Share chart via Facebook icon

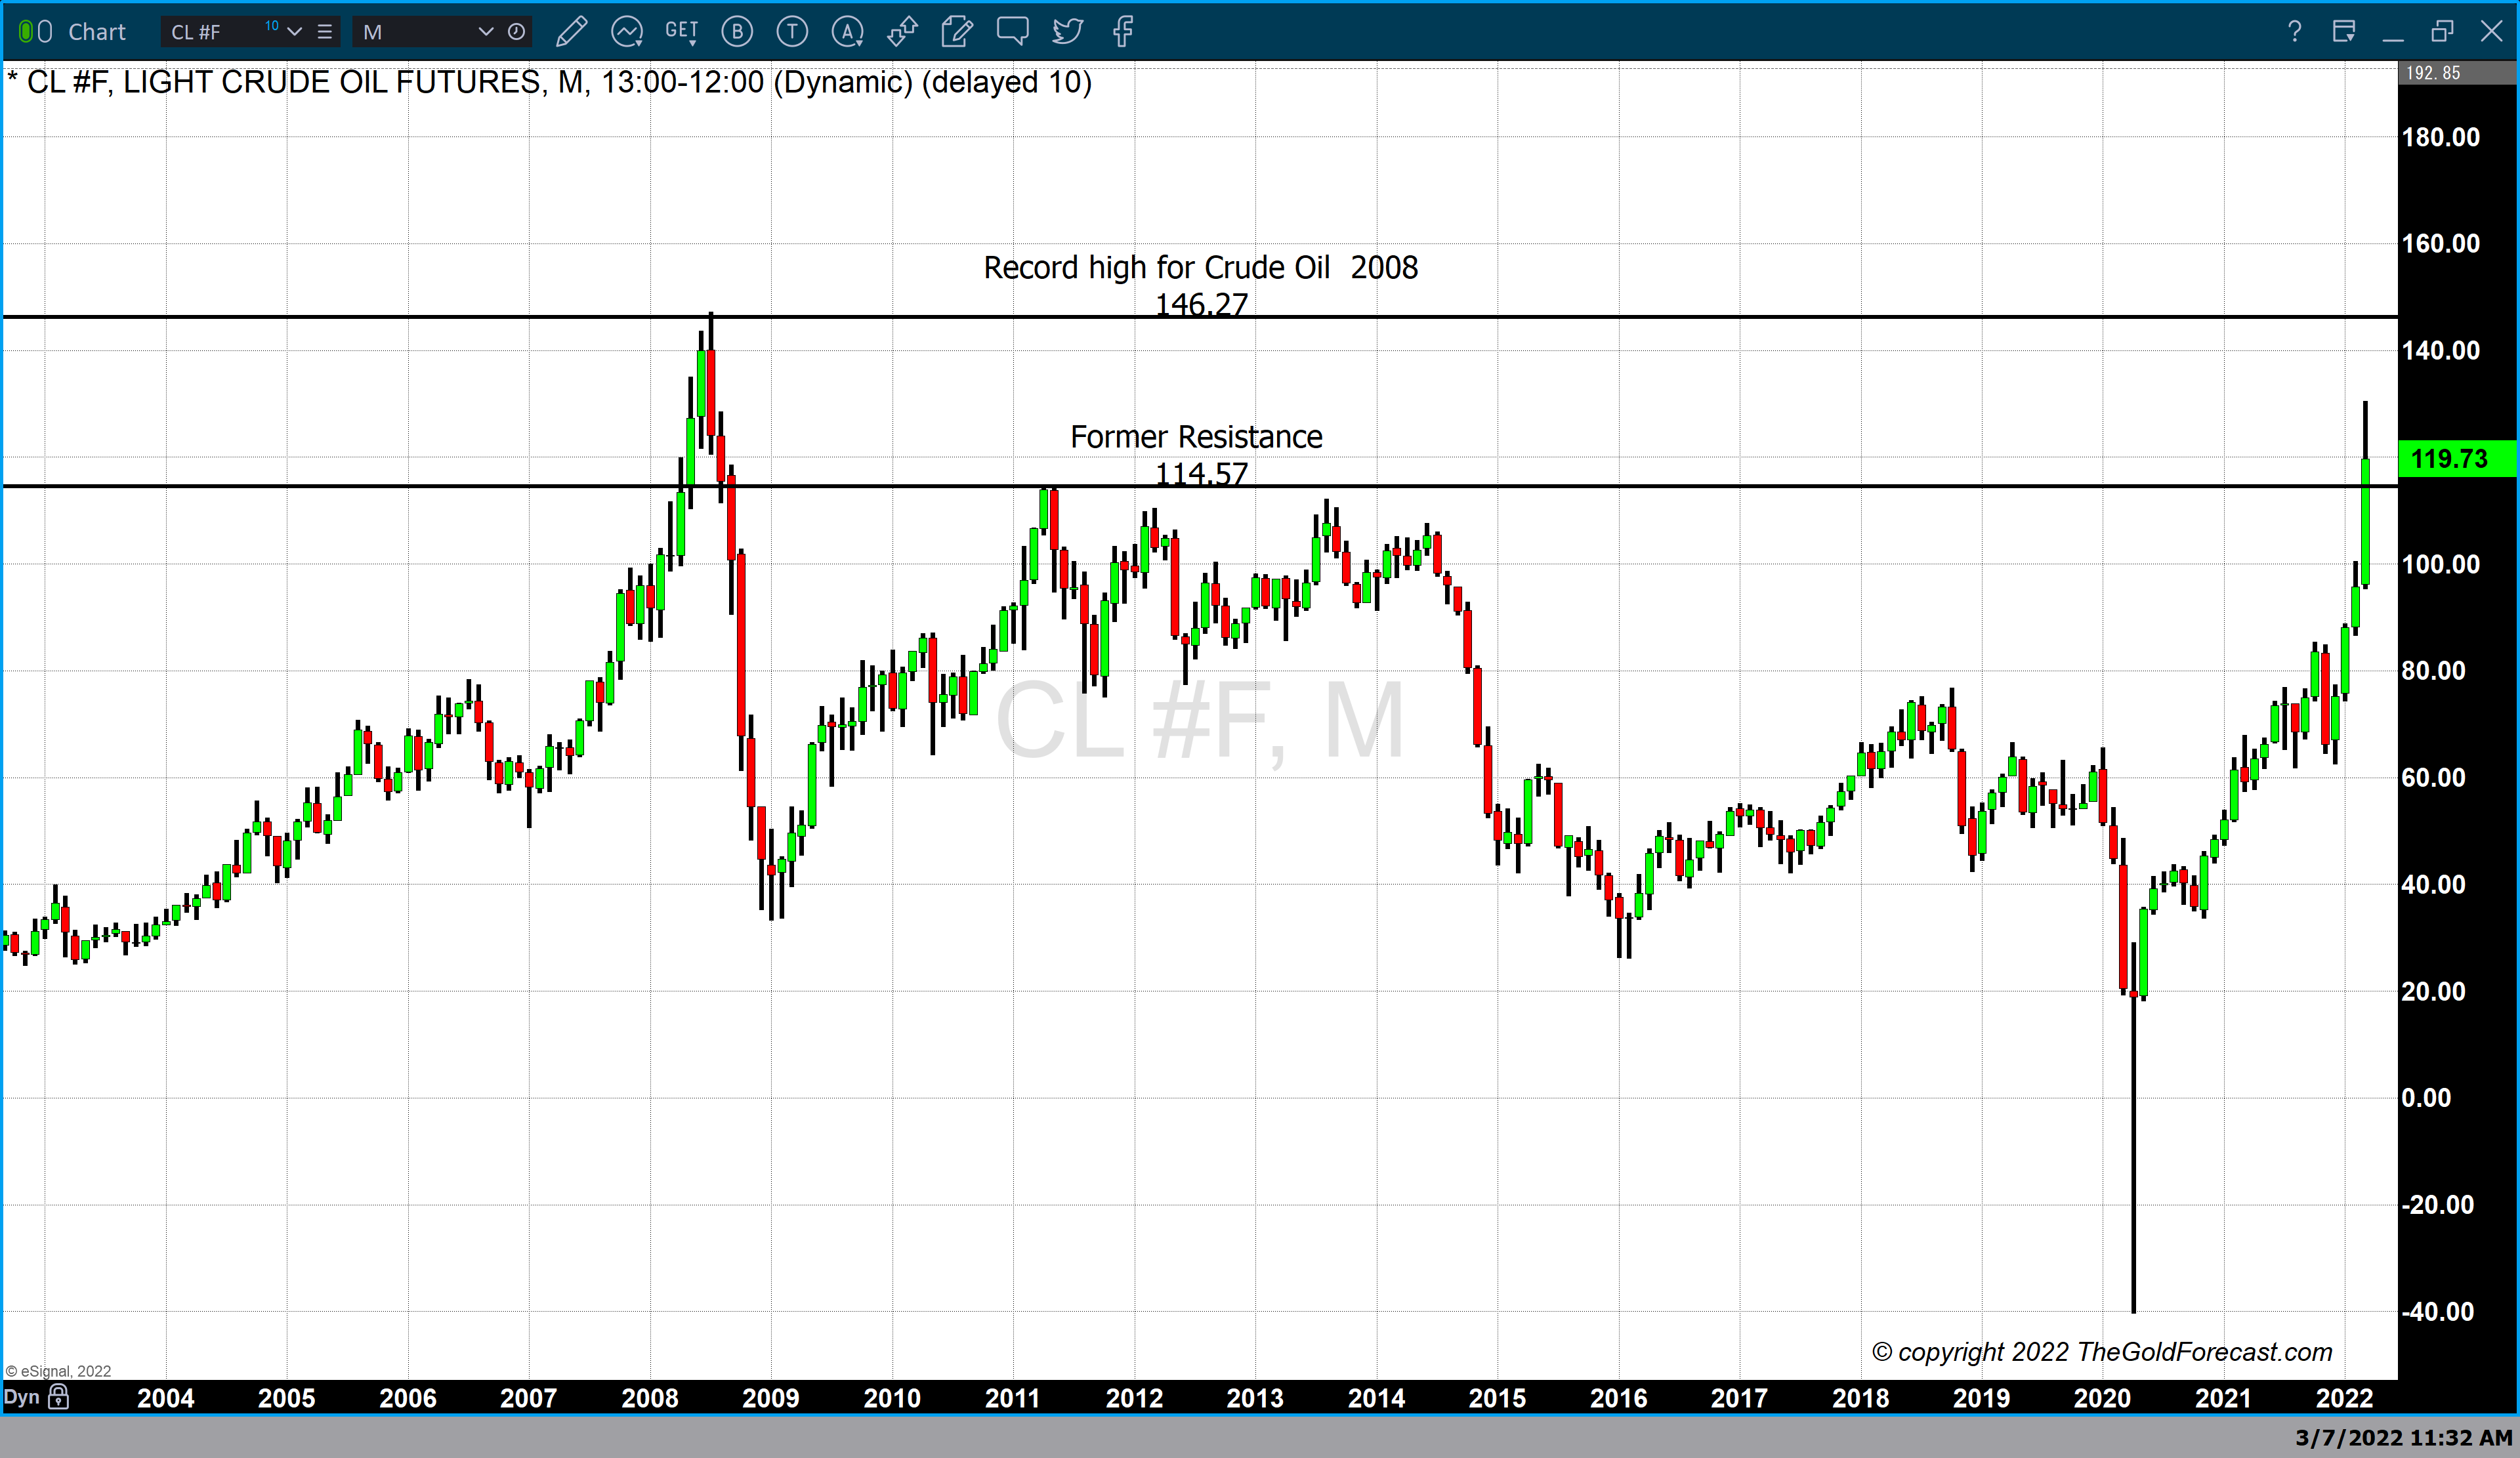(x=1122, y=32)
